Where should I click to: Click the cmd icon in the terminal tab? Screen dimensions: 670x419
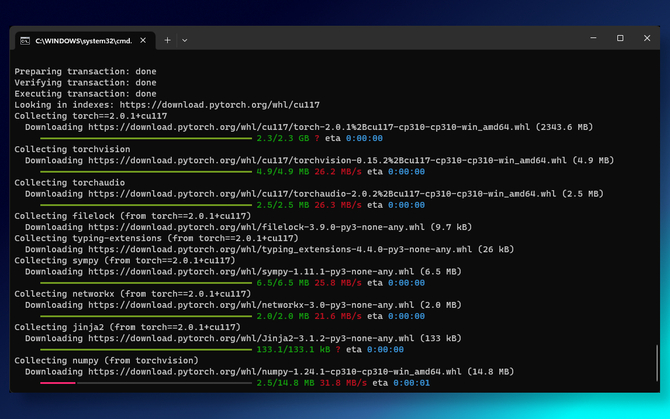(25, 41)
